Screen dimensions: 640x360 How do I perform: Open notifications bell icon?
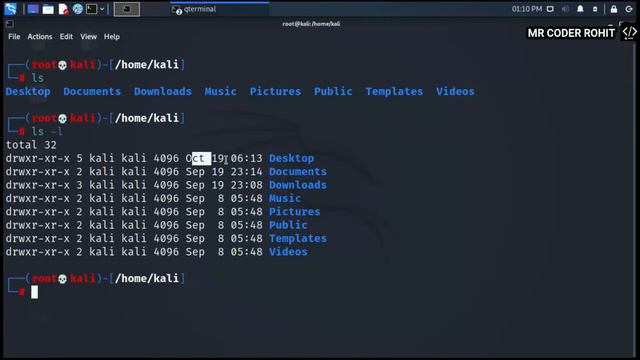point(580,9)
